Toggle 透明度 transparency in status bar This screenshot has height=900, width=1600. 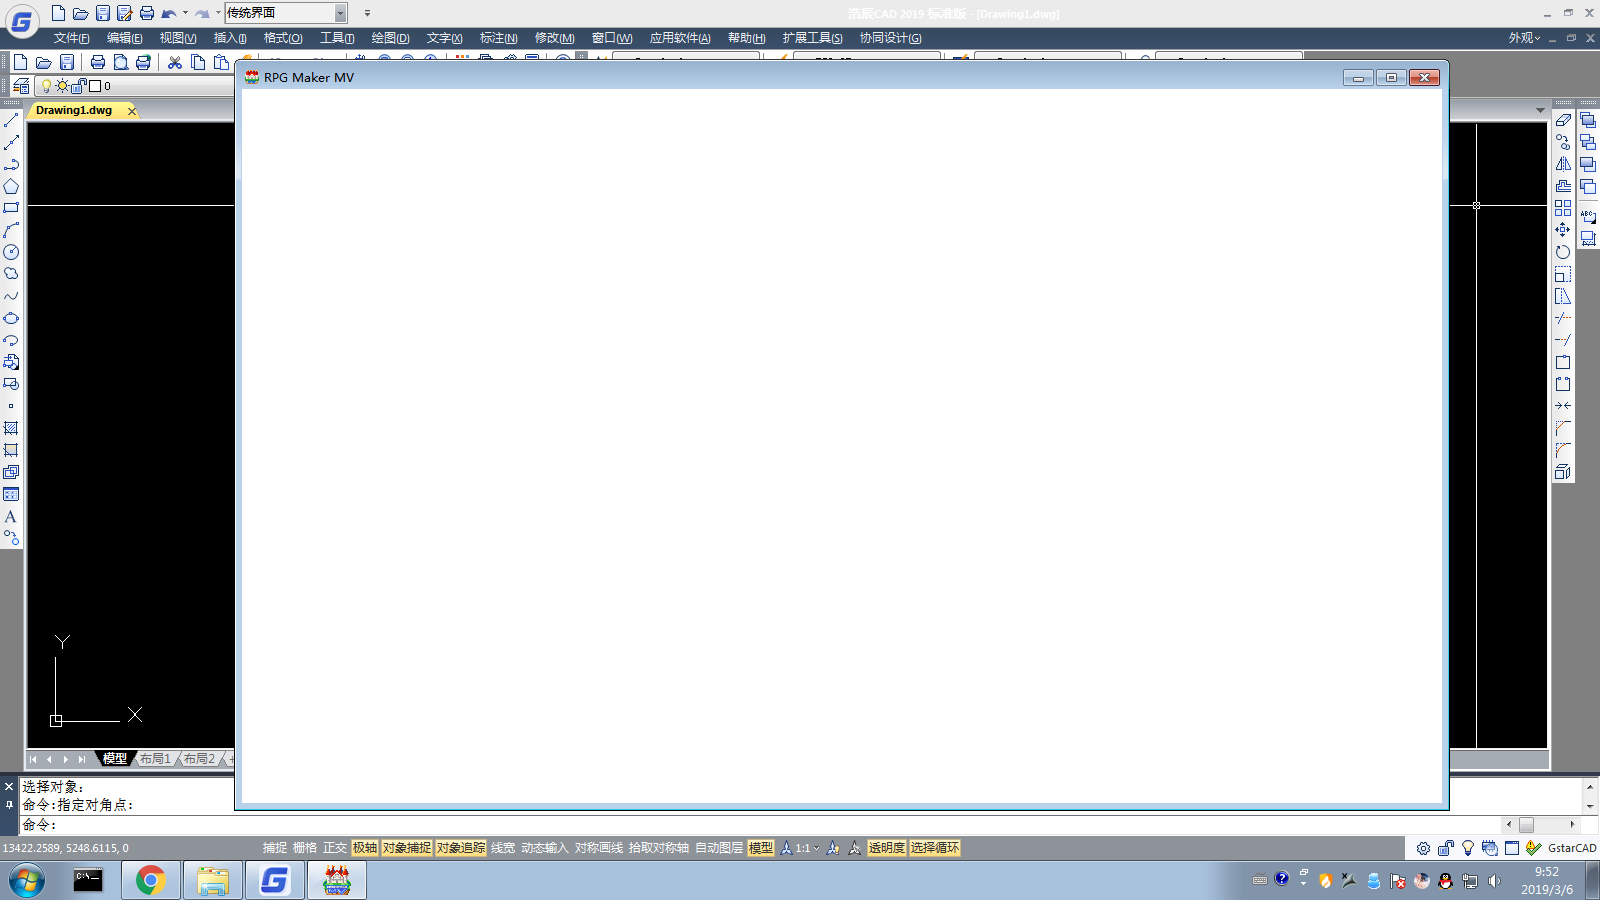[887, 848]
